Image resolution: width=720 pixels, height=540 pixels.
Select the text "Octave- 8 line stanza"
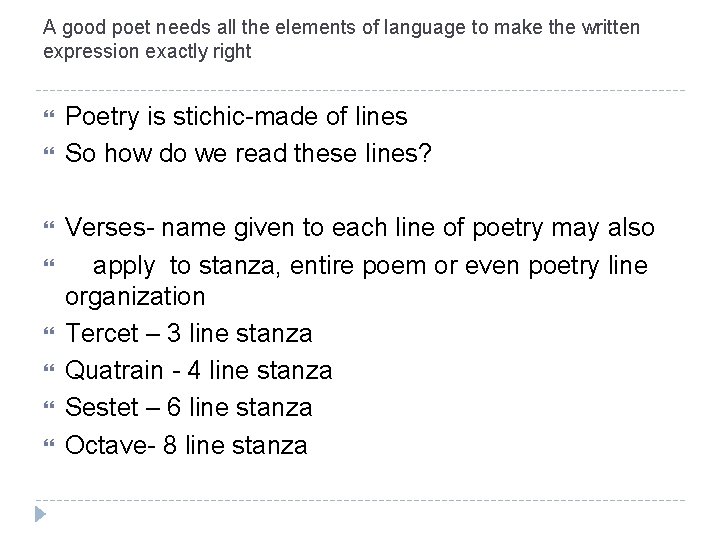186,445
